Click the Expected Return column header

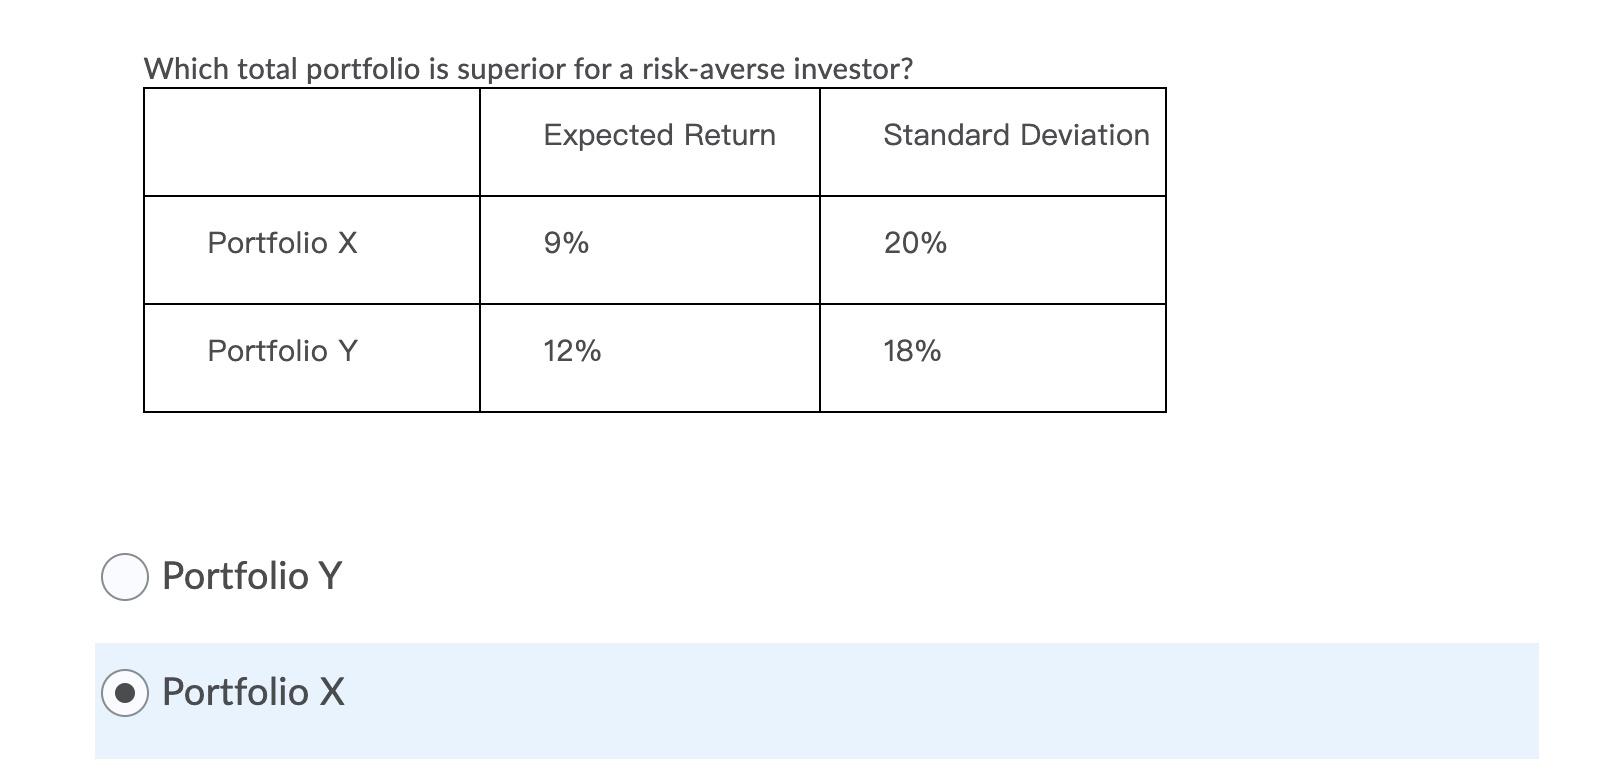[658, 135]
